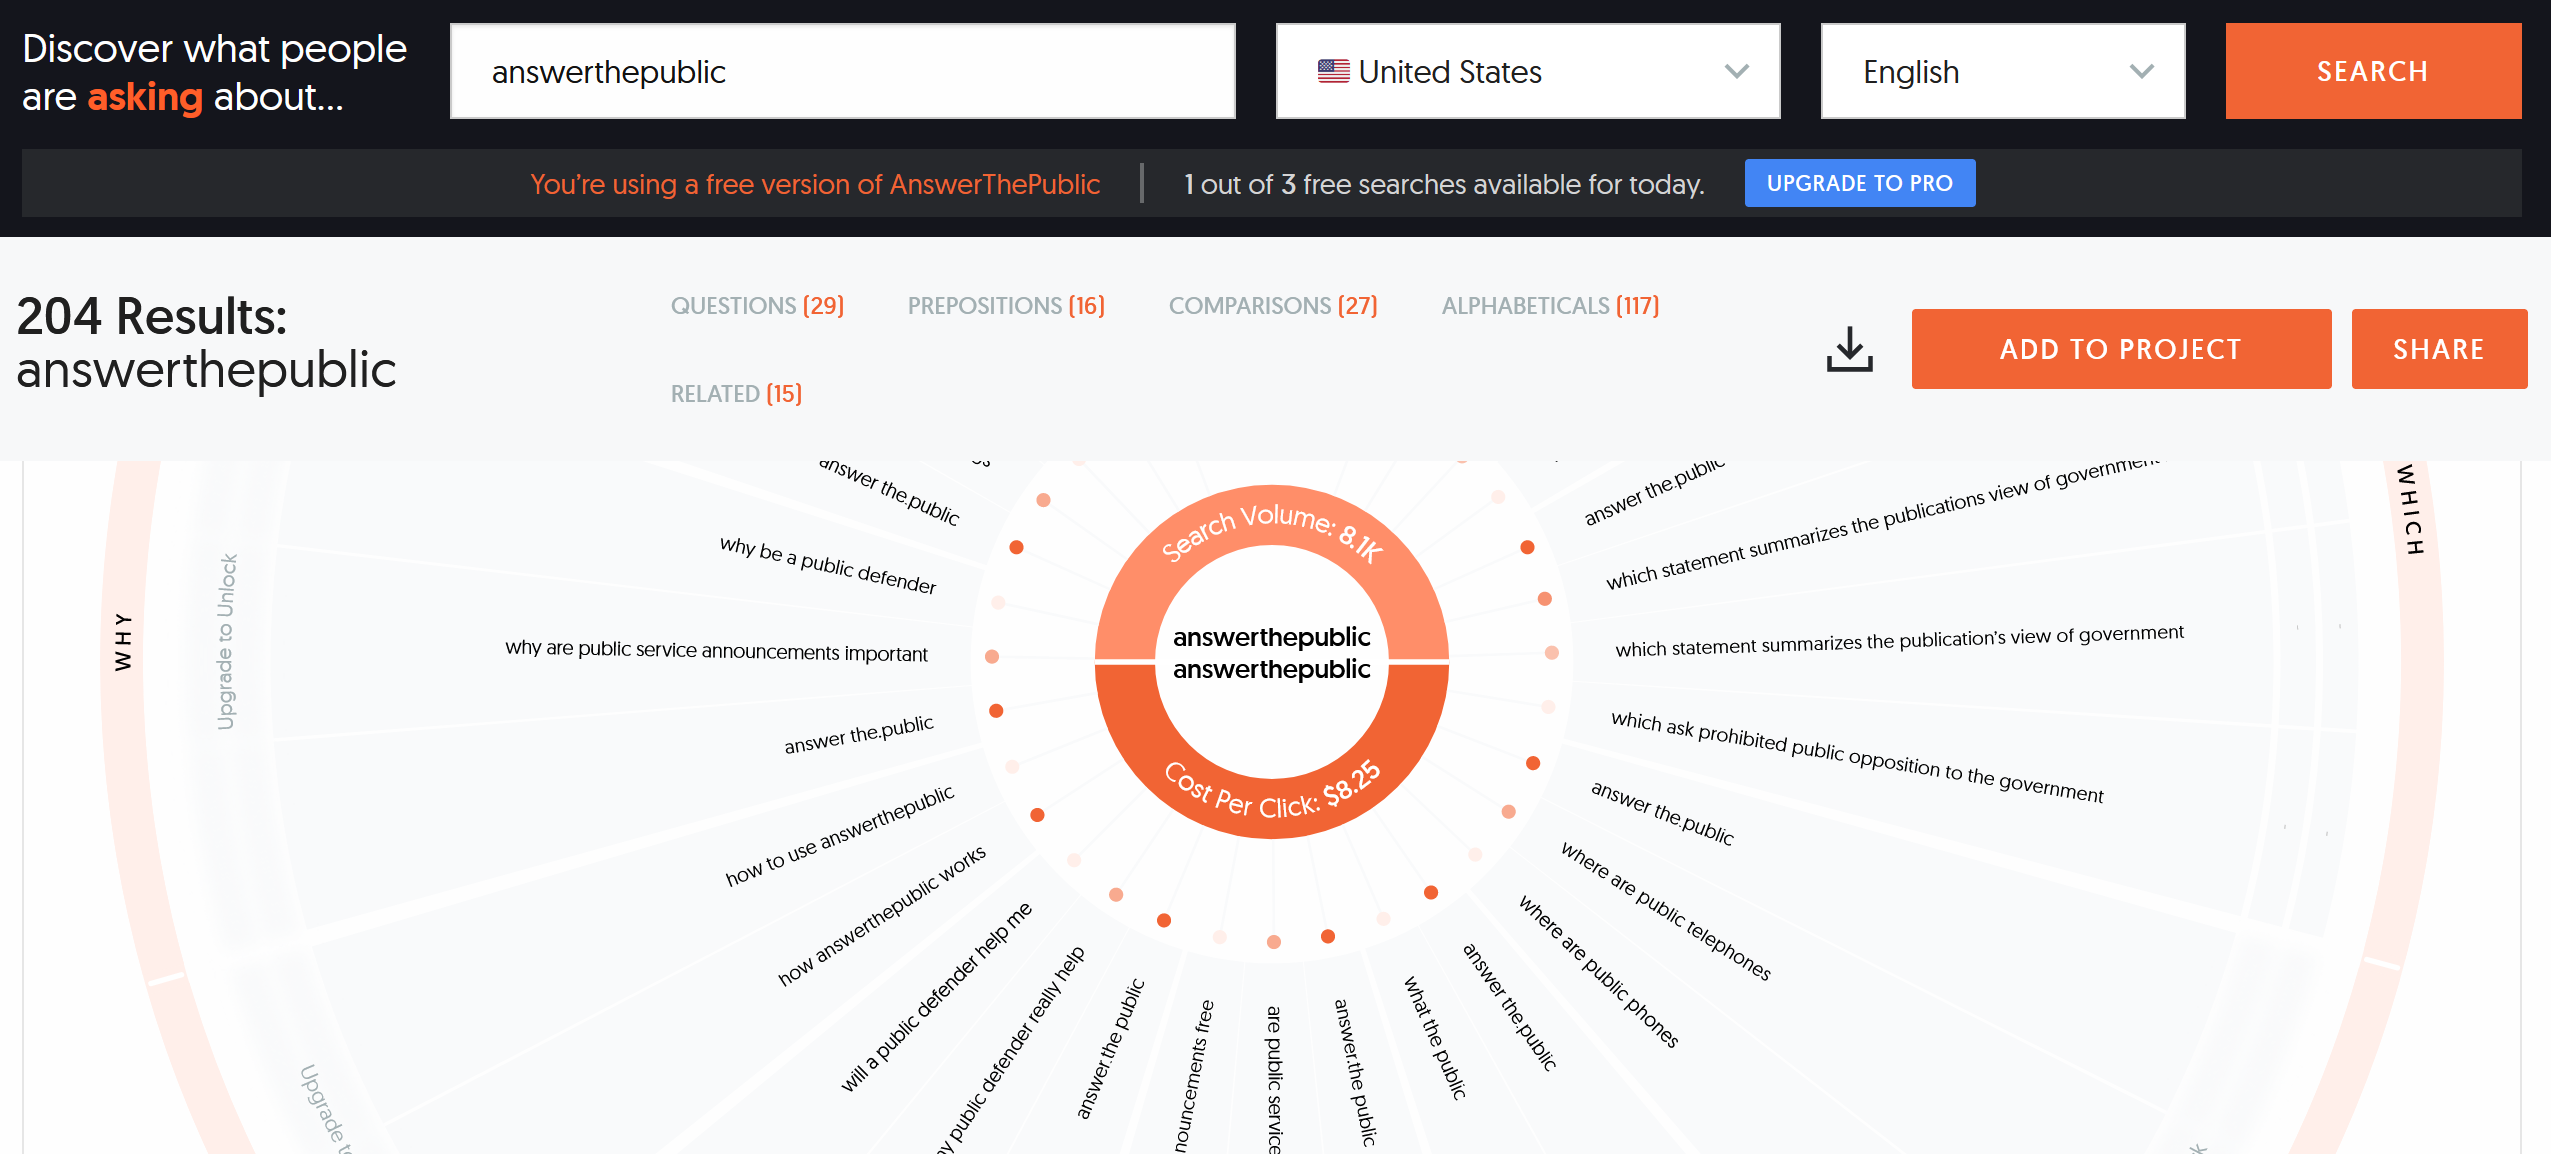Screen dimensions: 2551x1154
Task: Switch to the ALPHABETICALS (117) tab
Action: (x=1550, y=306)
